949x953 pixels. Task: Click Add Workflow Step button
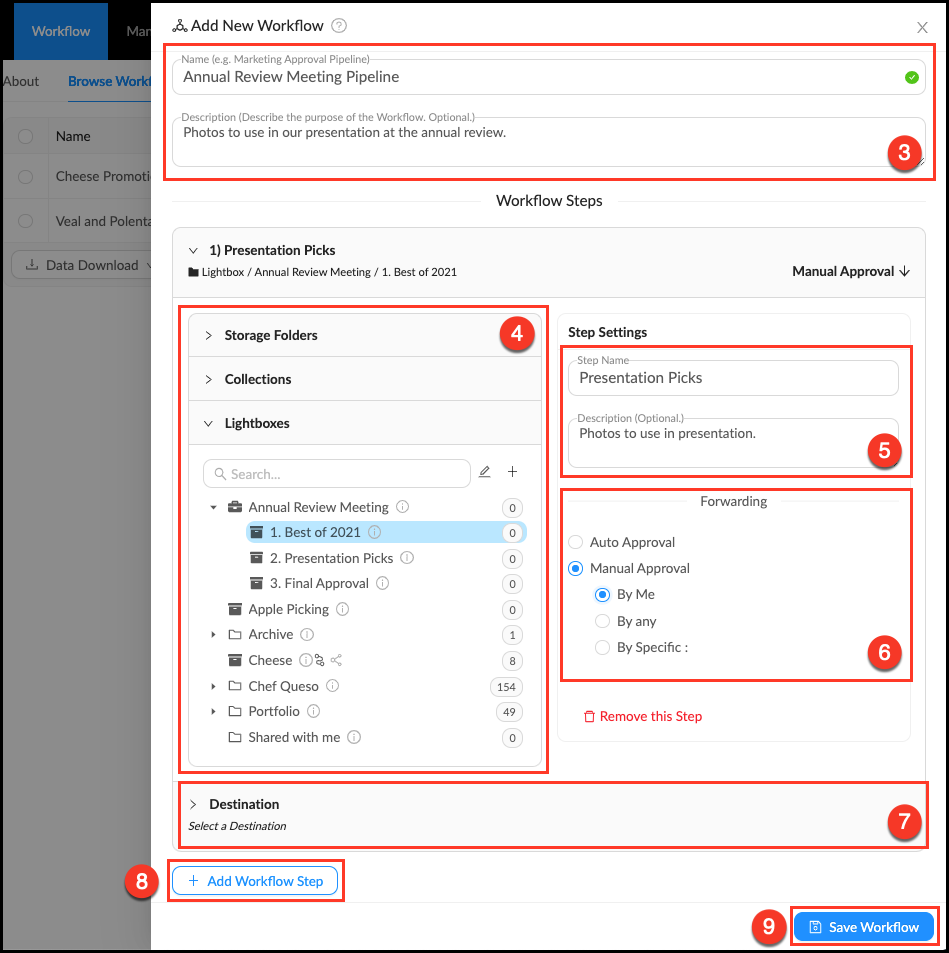256,881
